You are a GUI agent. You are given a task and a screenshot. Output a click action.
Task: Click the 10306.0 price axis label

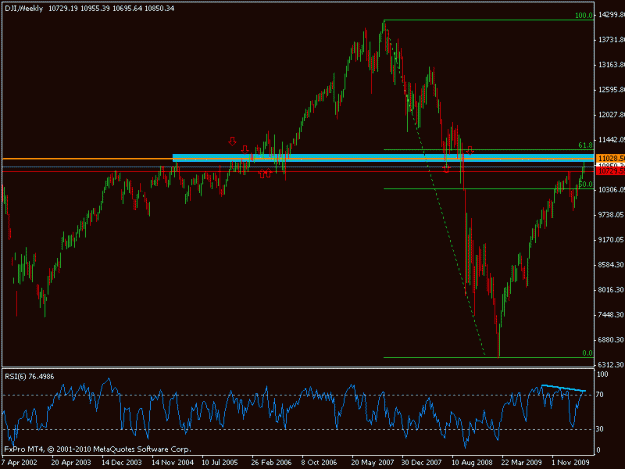click(x=611, y=190)
